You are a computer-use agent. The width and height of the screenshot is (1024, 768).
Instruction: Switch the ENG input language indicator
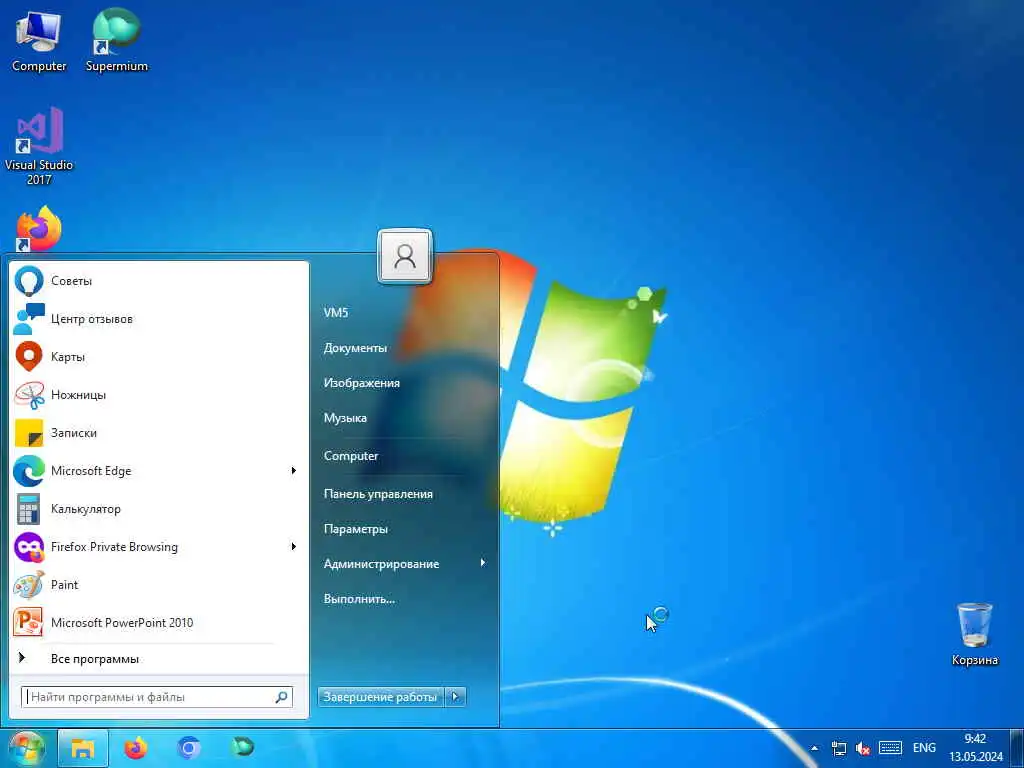tap(924, 748)
